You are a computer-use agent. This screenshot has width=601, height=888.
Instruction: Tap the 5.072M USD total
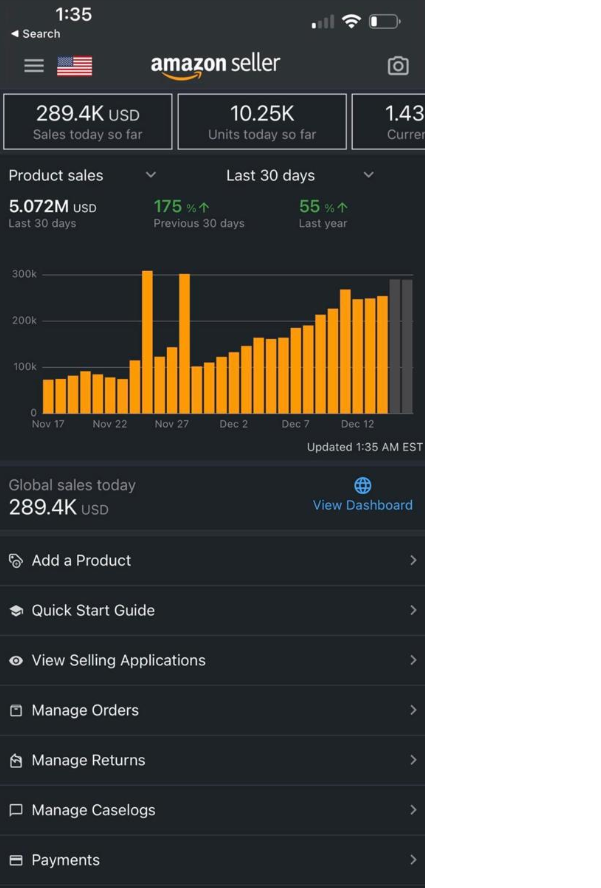(x=52, y=207)
